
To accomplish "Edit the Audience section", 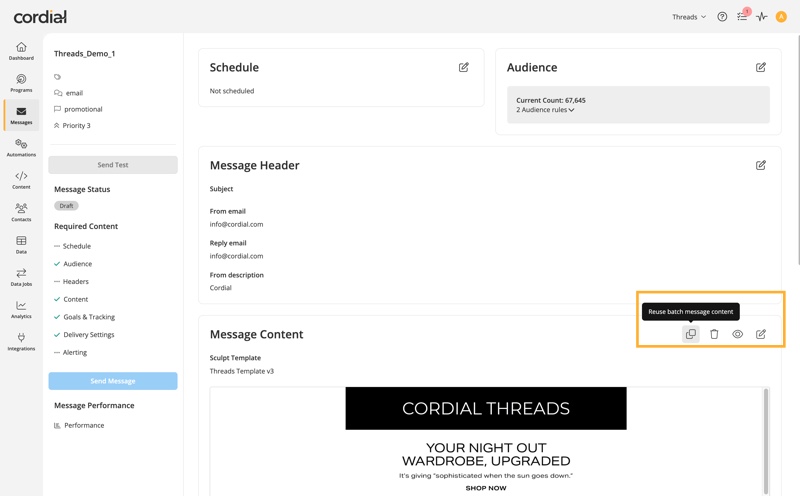I will (x=761, y=67).
